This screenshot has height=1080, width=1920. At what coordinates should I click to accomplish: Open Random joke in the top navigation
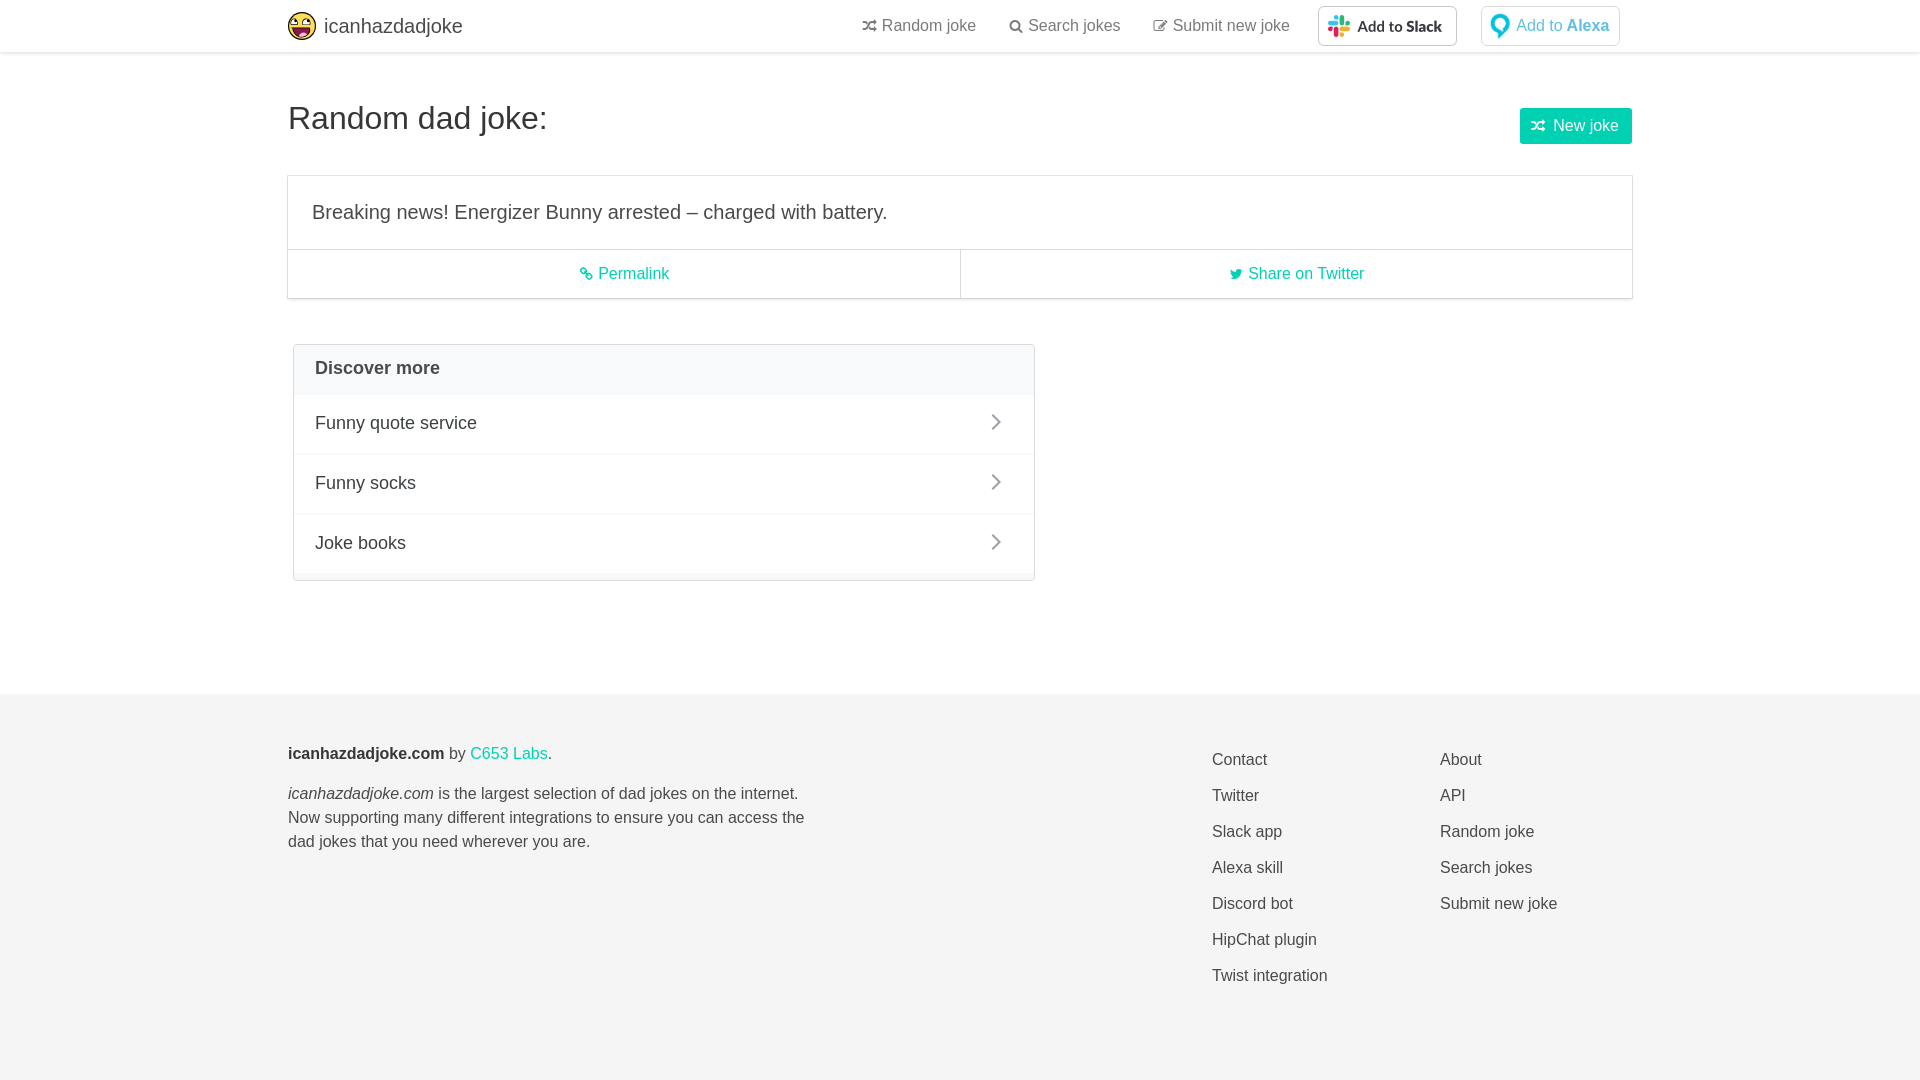(x=919, y=26)
